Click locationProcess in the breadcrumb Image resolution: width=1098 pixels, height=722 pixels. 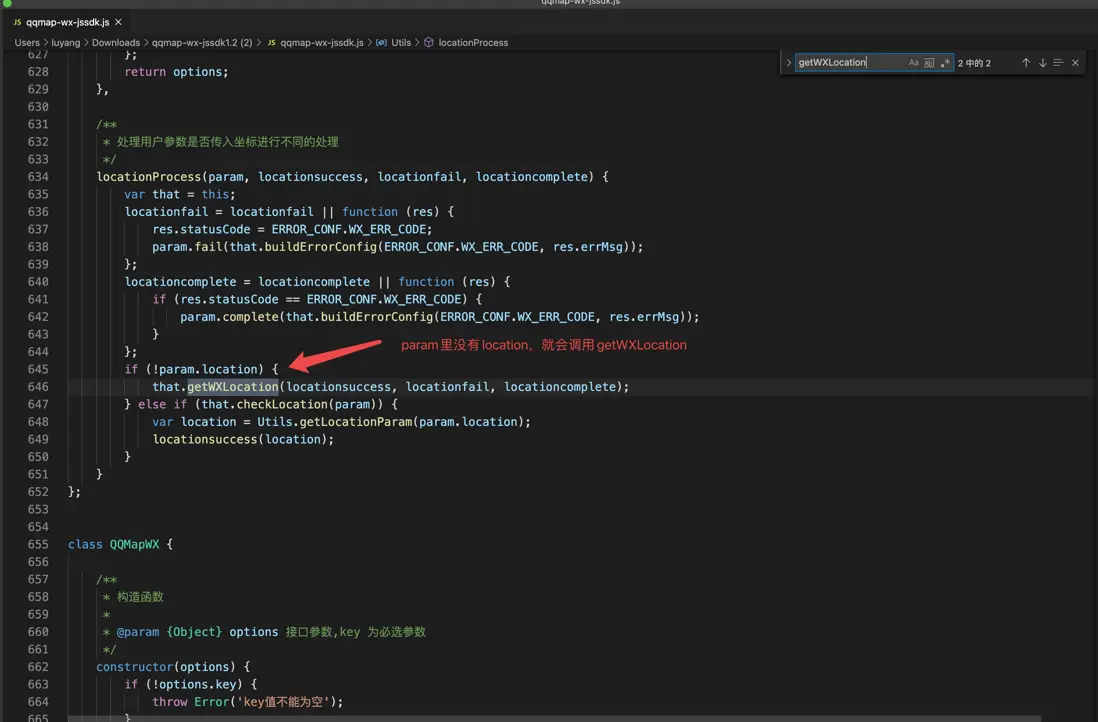click(x=473, y=43)
